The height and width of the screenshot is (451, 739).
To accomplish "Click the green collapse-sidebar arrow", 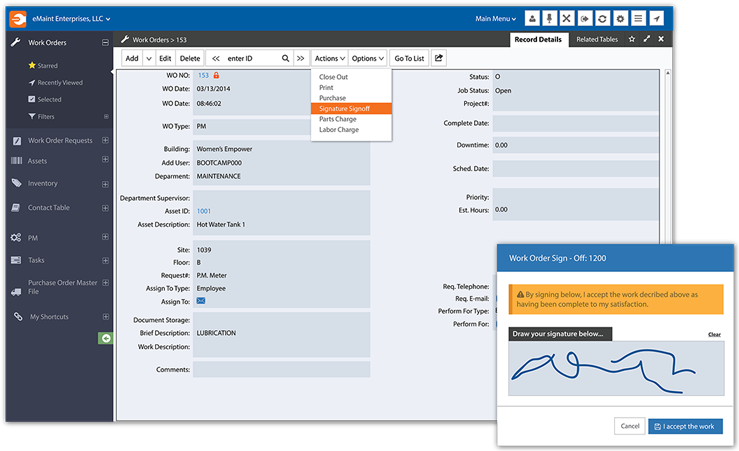I will pyautogui.click(x=105, y=339).
